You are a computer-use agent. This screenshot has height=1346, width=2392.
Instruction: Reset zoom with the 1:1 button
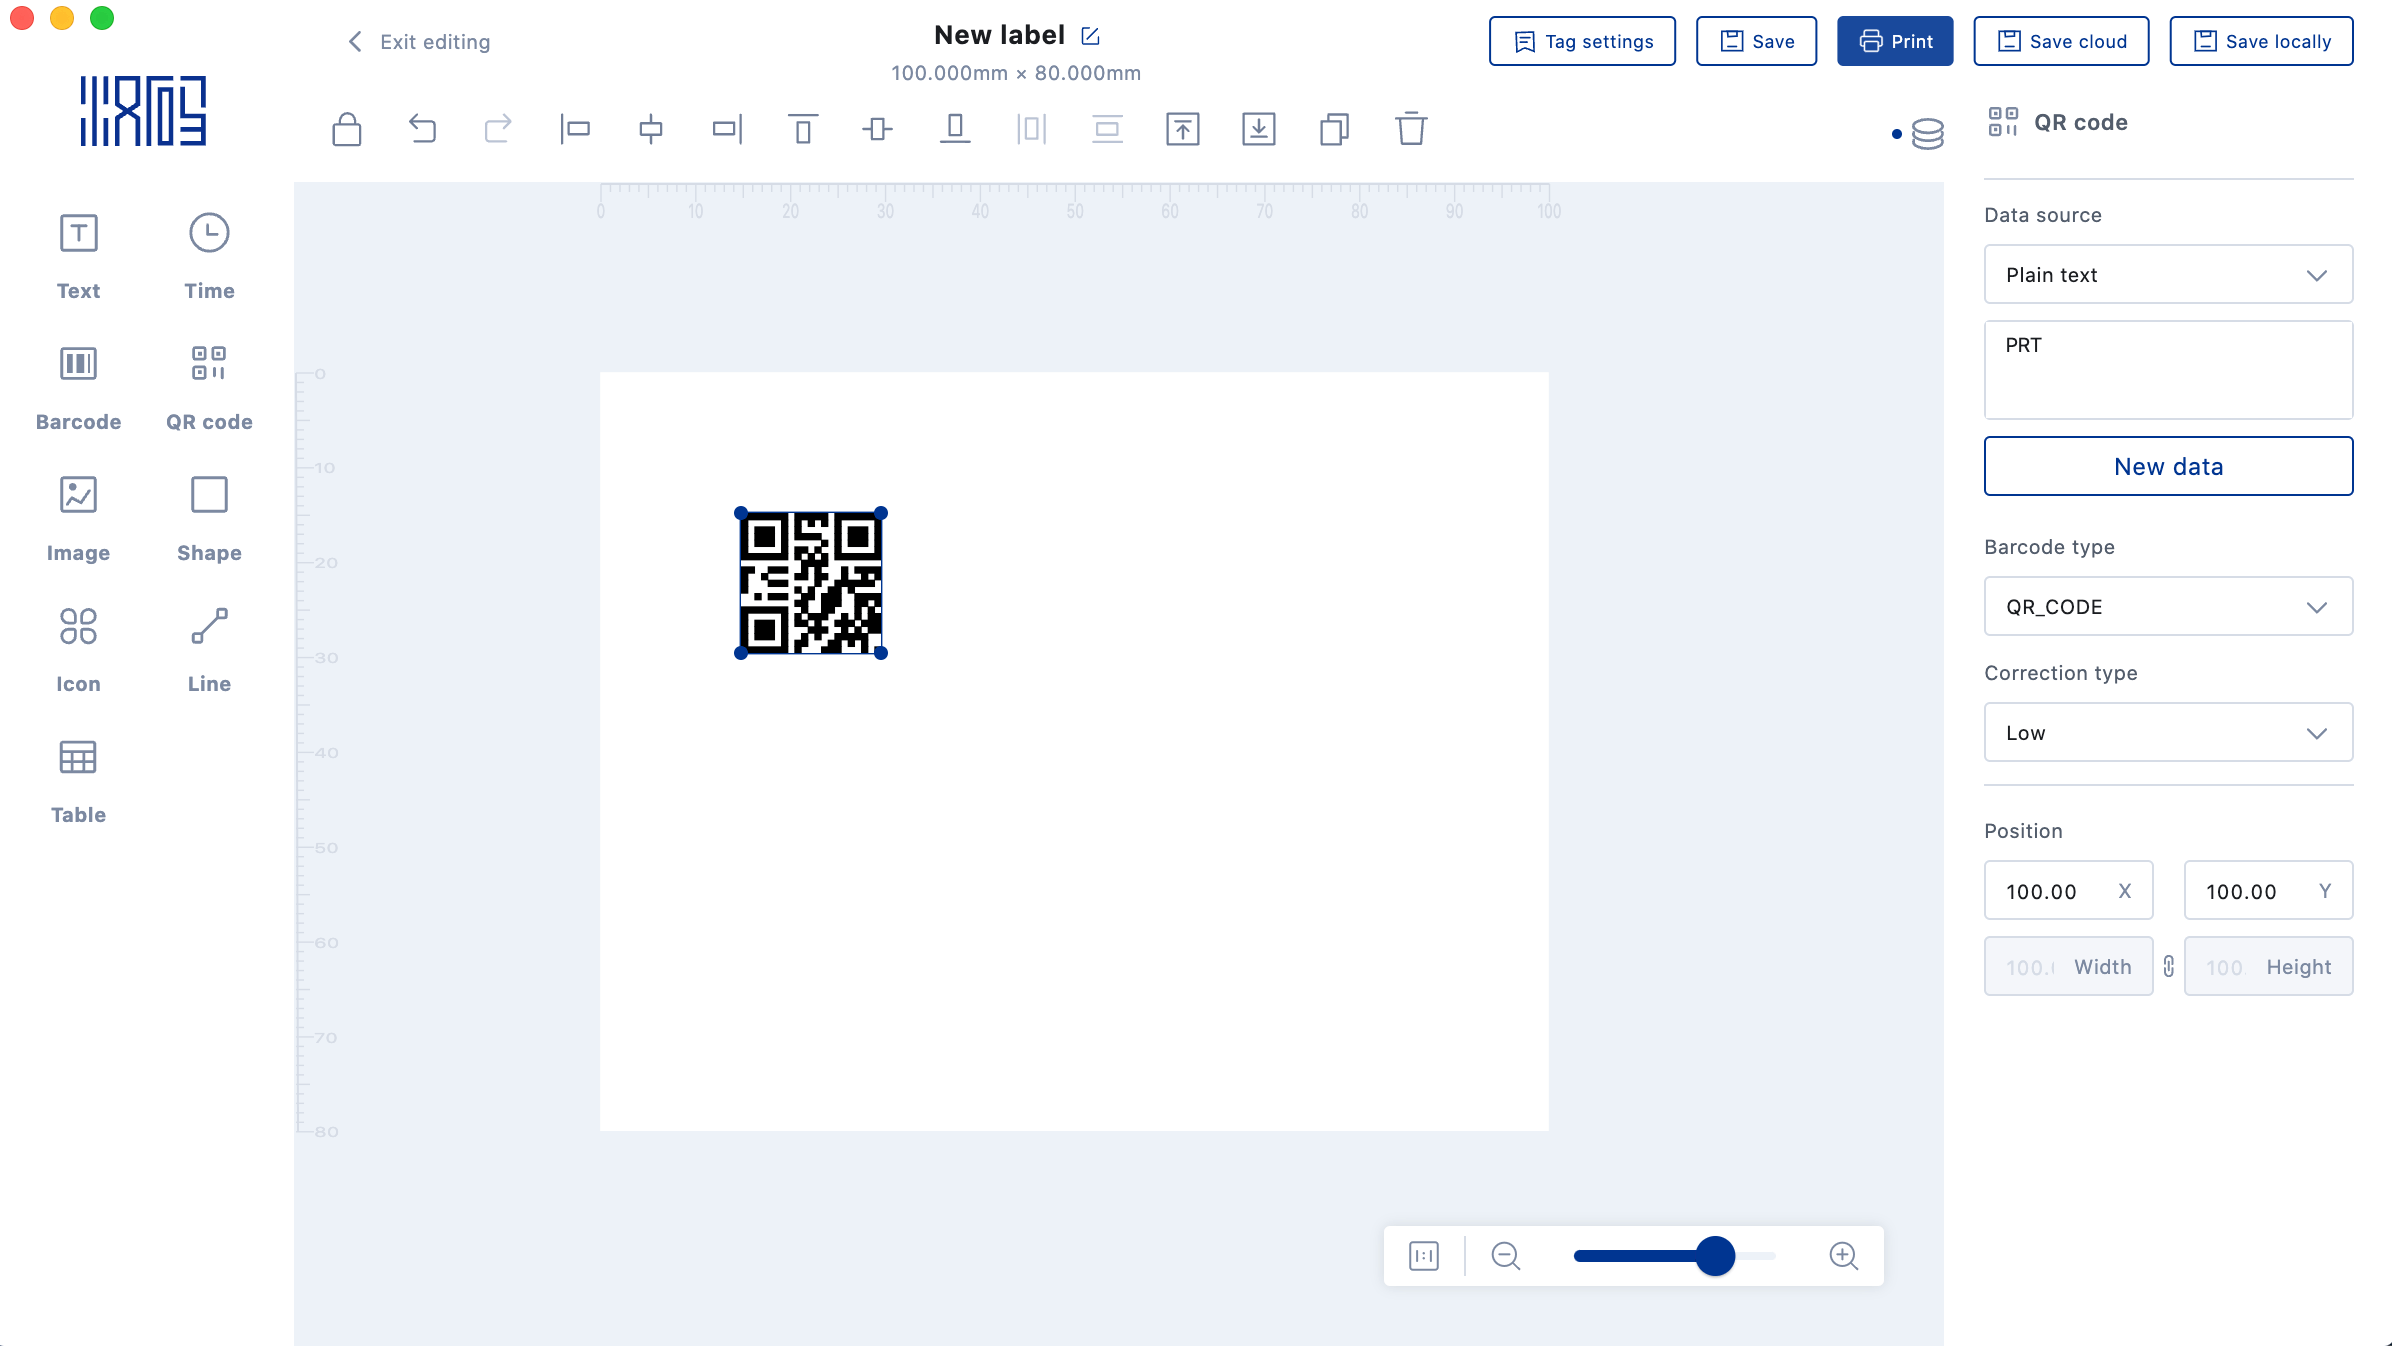click(x=1423, y=1256)
